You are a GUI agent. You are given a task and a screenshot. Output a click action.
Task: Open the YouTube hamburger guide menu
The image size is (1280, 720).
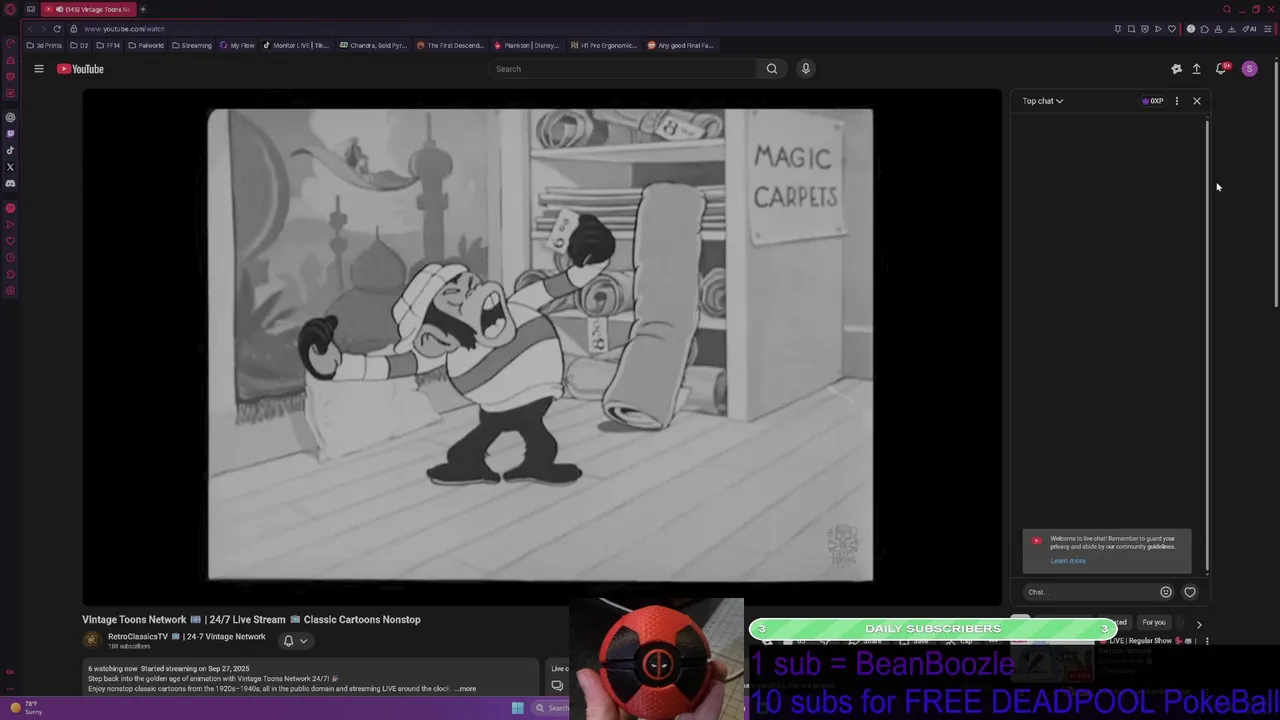pyautogui.click(x=39, y=69)
